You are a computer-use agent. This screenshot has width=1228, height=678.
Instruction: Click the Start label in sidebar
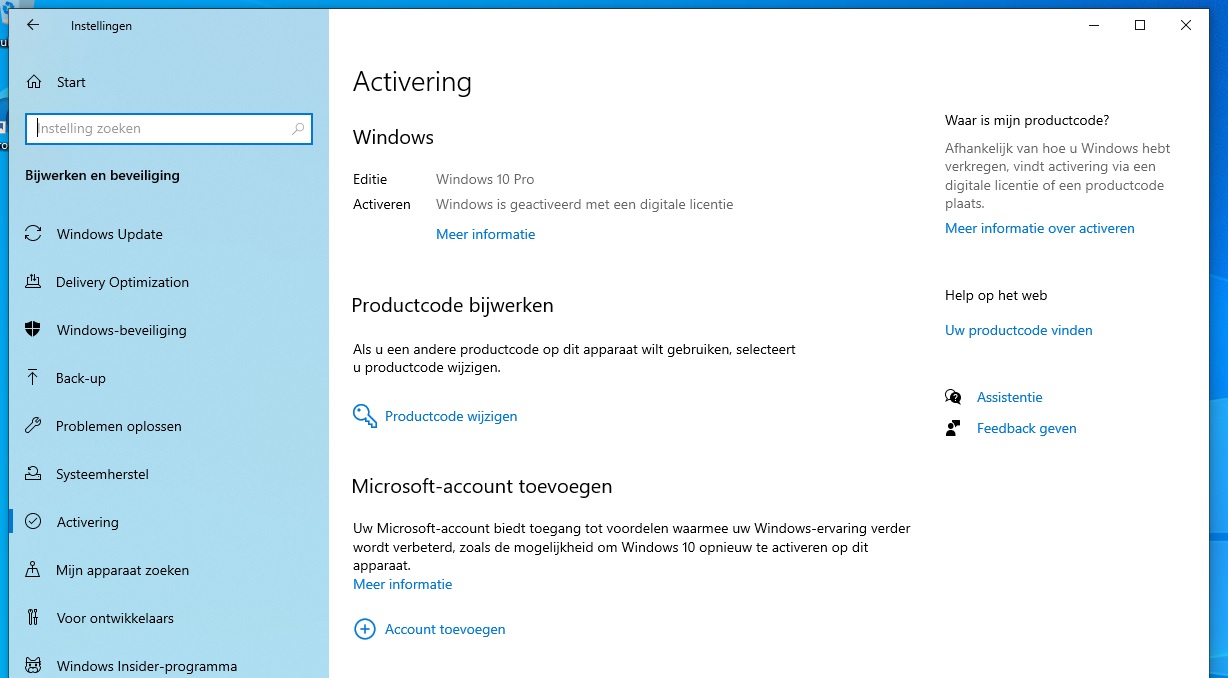71,82
